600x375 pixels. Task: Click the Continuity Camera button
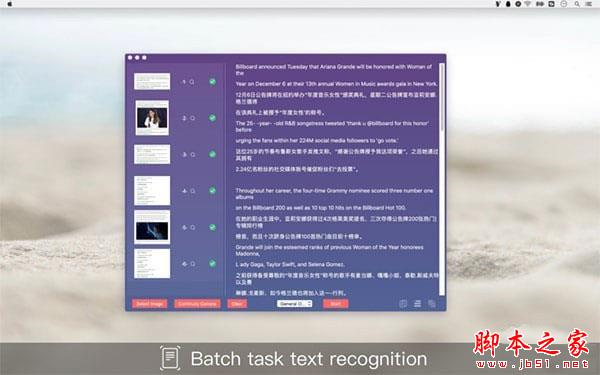click(x=197, y=304)
